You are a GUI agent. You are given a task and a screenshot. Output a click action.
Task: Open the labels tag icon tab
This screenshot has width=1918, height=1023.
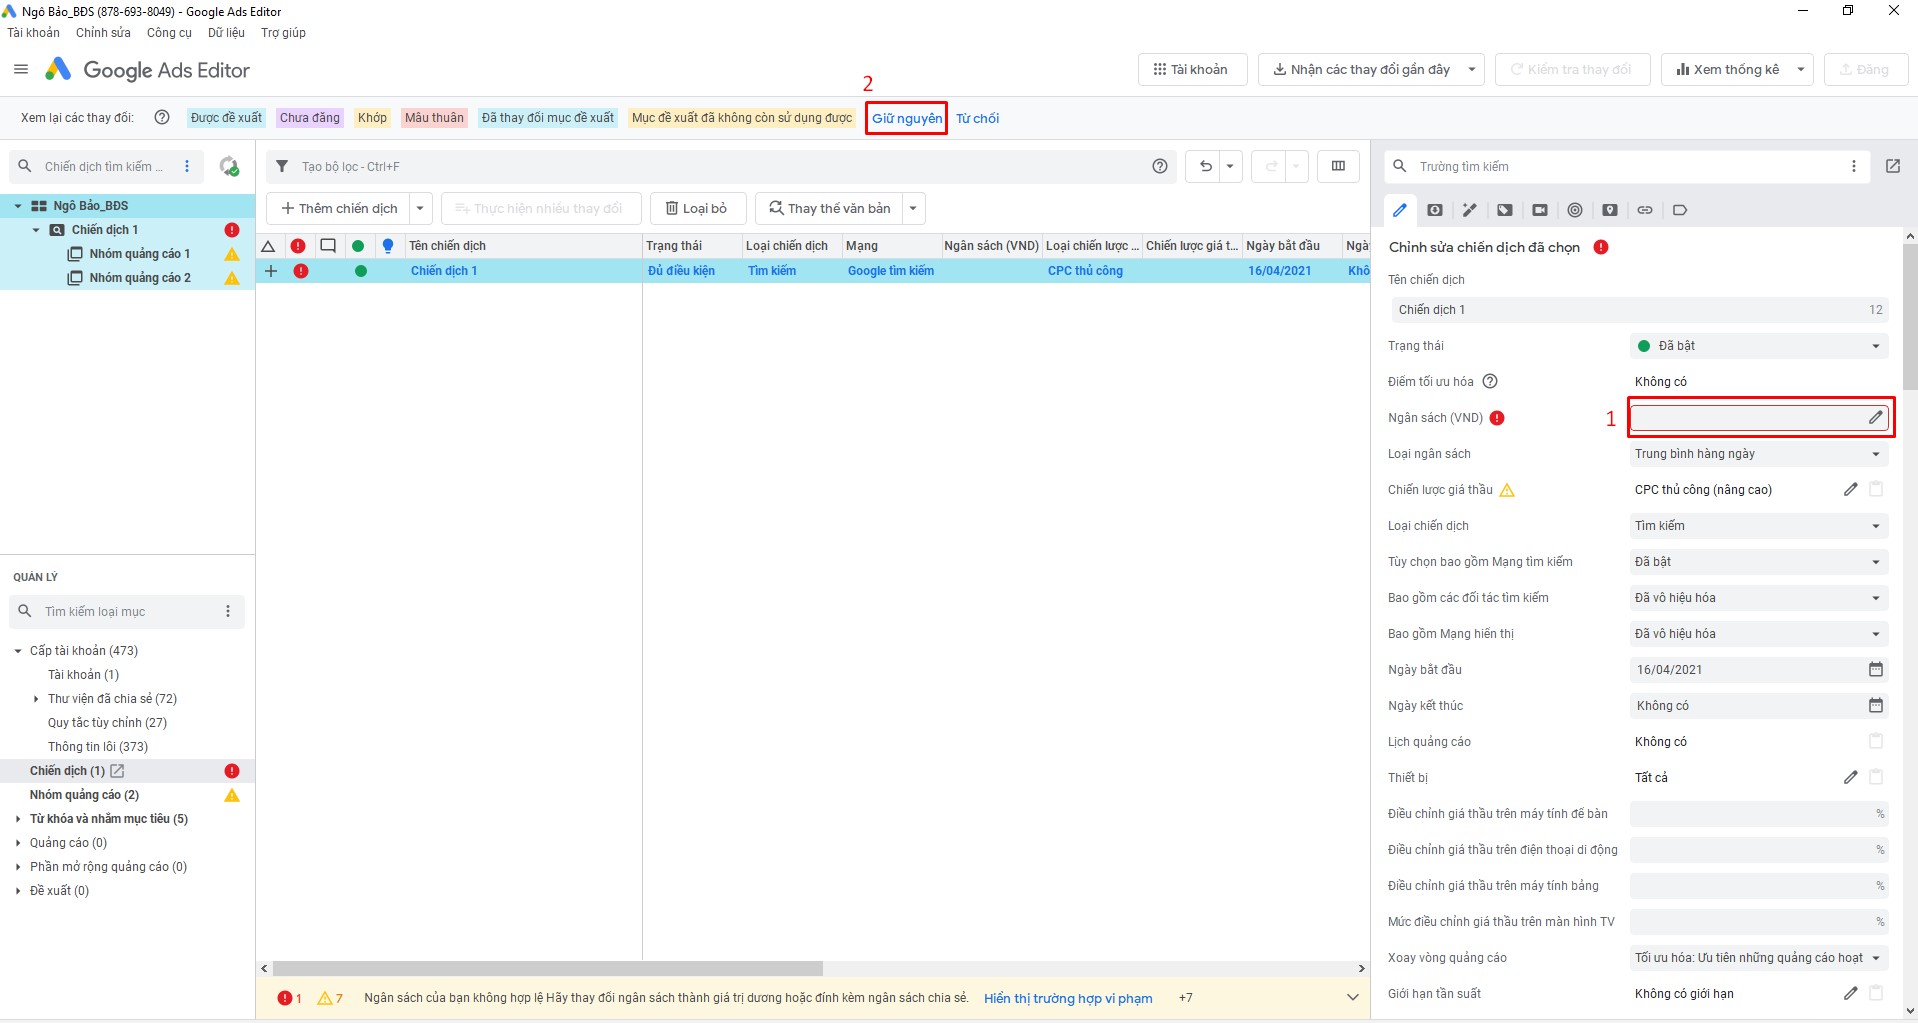click(x=1679, y=210)
